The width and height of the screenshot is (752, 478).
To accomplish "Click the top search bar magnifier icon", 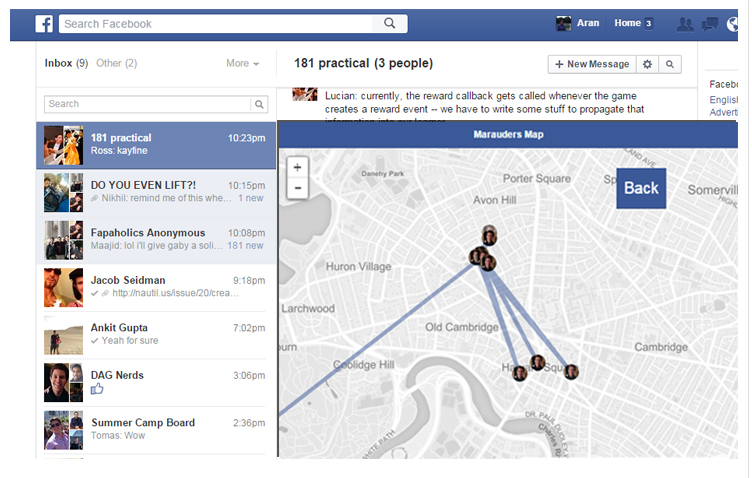I will pos(390,24).
